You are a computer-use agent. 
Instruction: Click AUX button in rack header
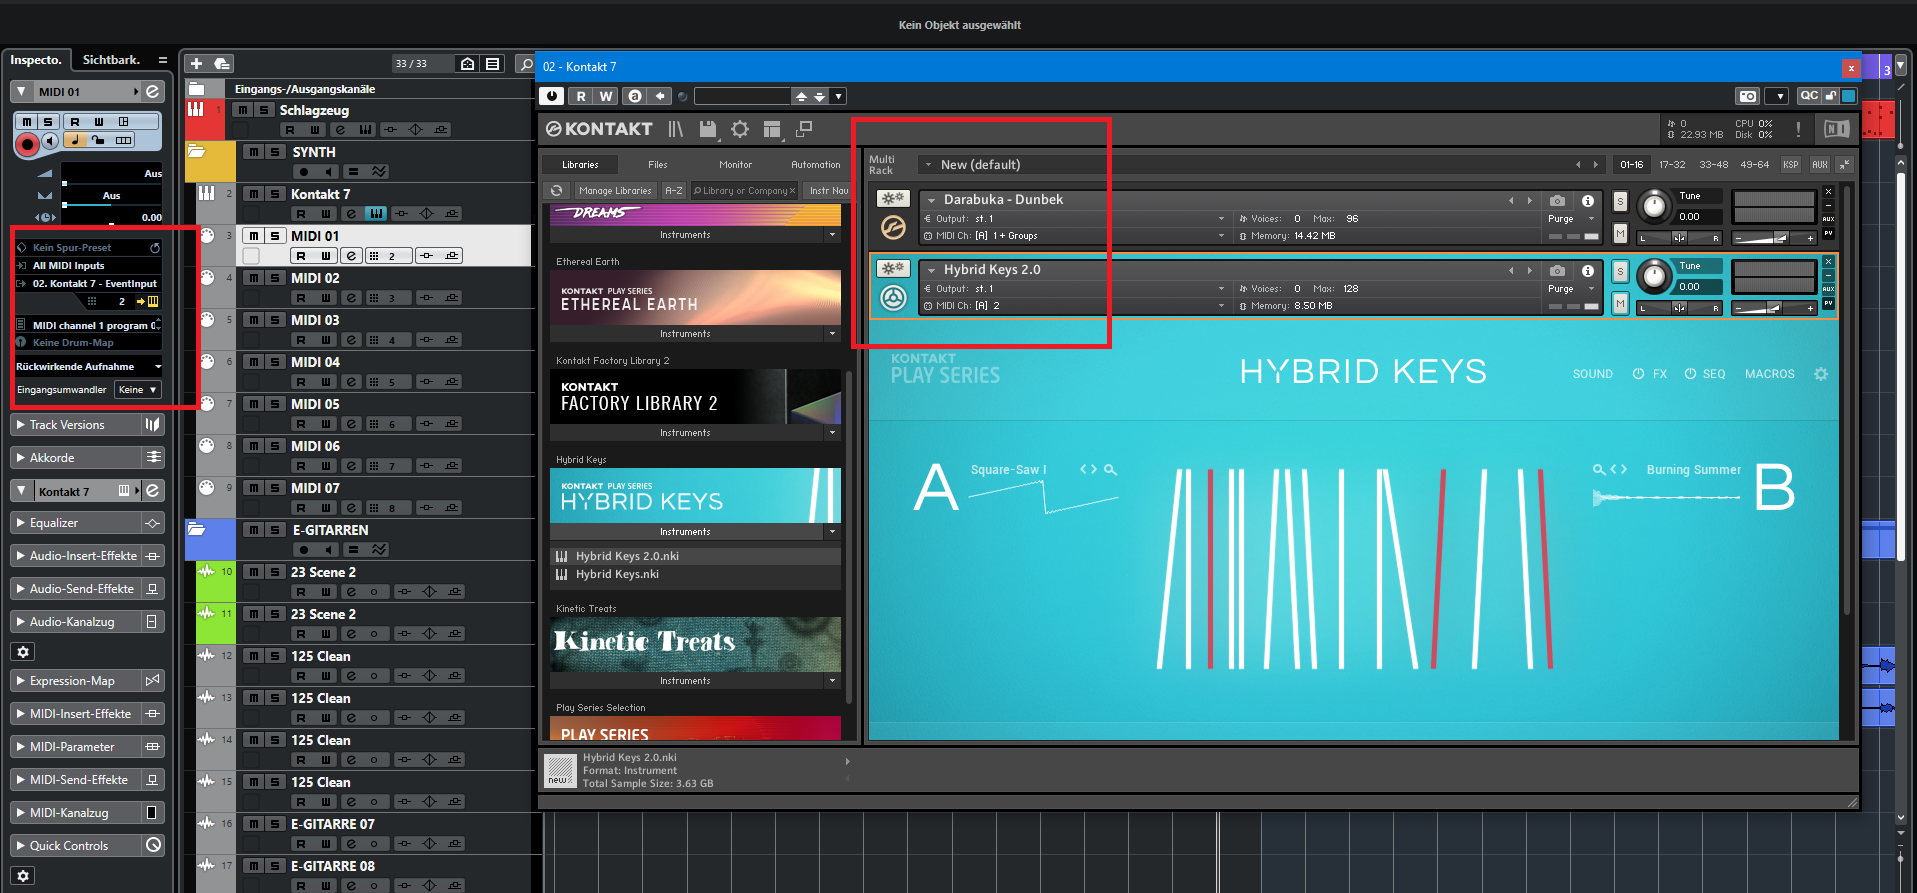tap(1819, 164)
